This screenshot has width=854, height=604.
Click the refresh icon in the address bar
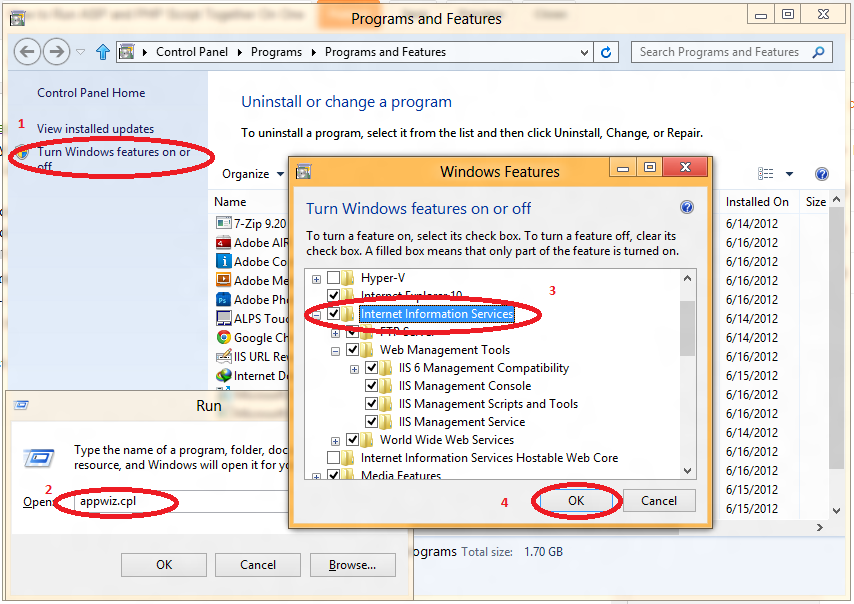[x=607, y=51]
